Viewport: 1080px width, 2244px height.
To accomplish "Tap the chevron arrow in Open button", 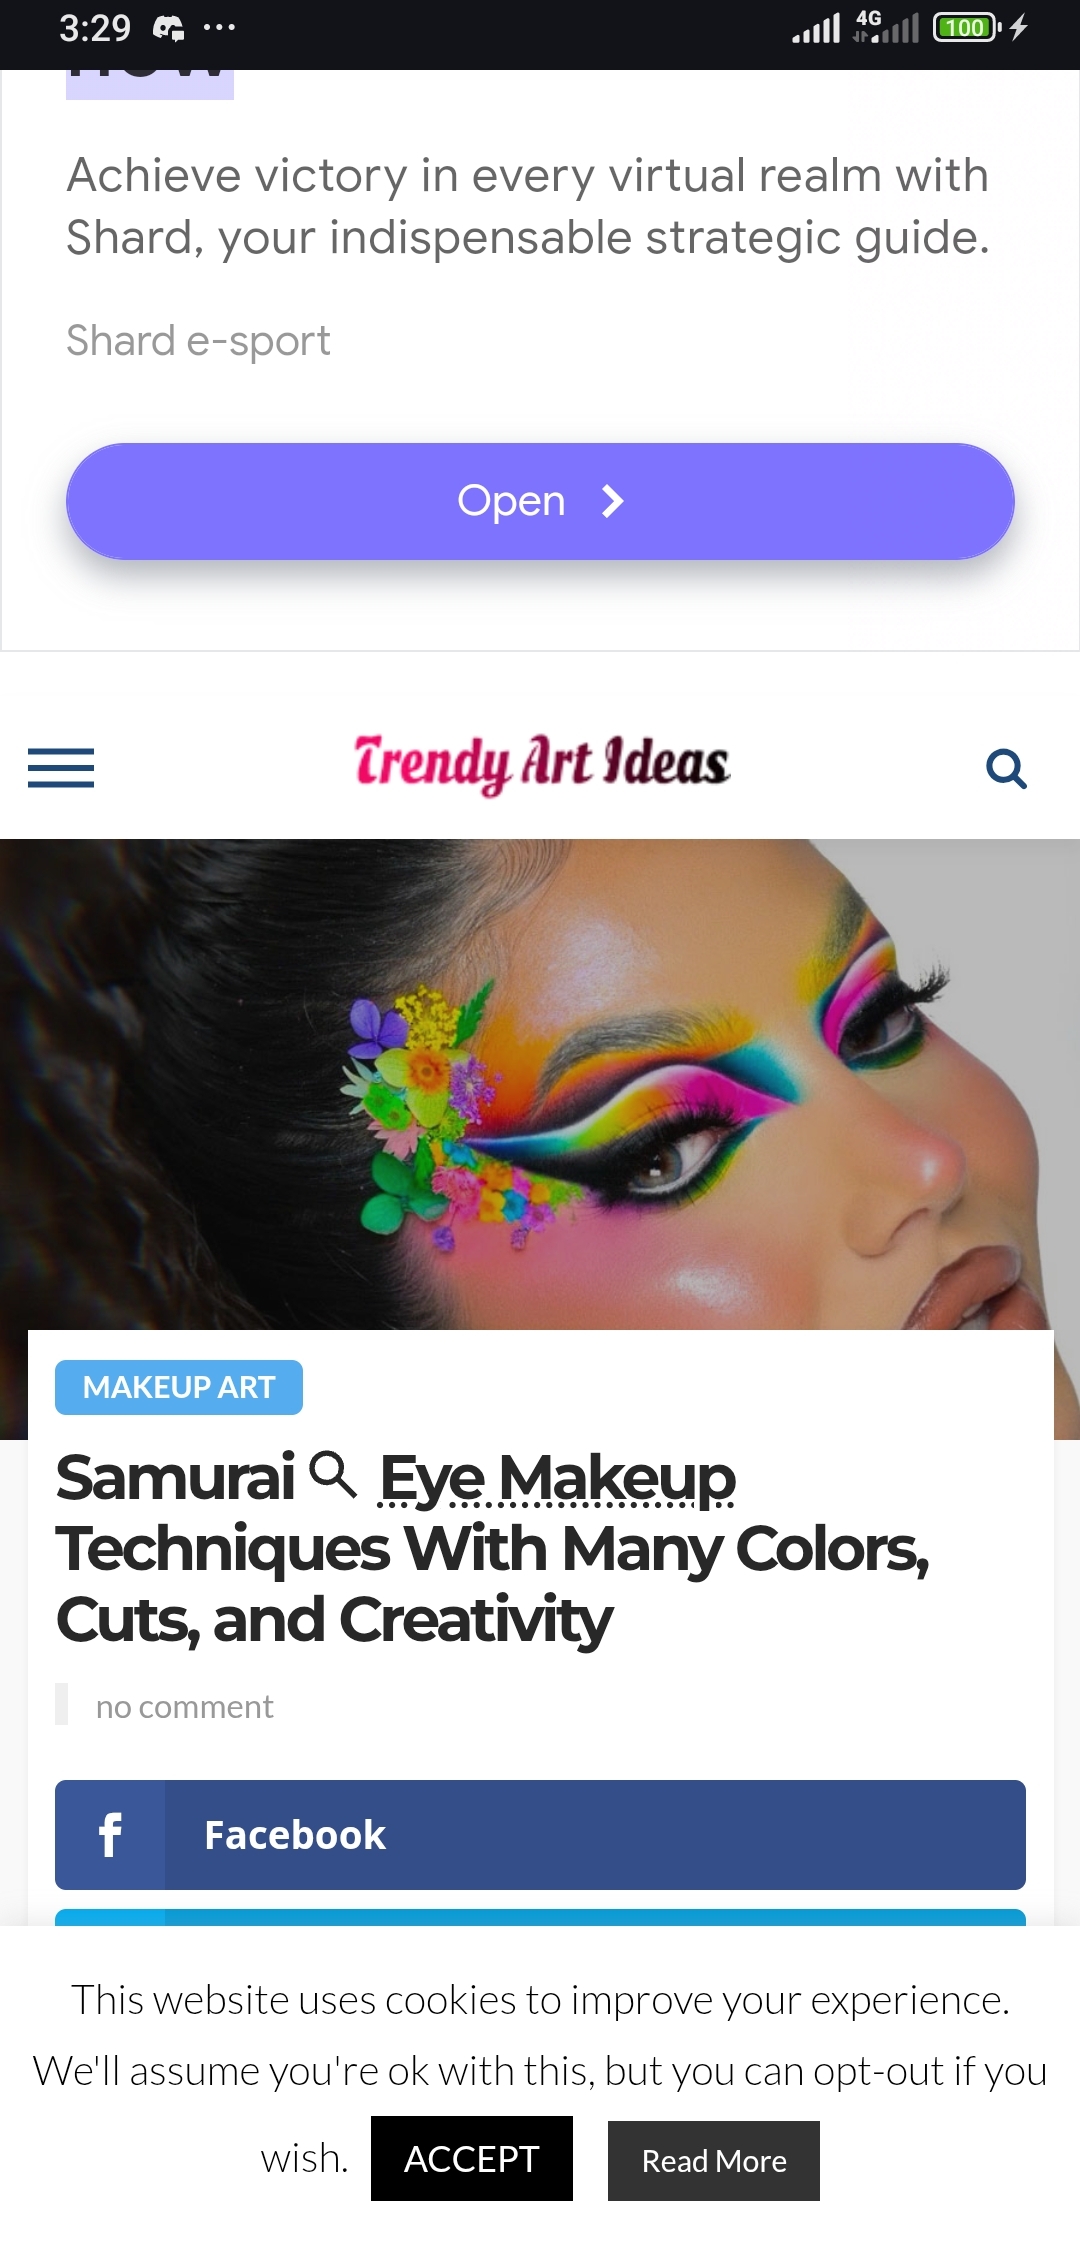I will [x=612, y=501].
